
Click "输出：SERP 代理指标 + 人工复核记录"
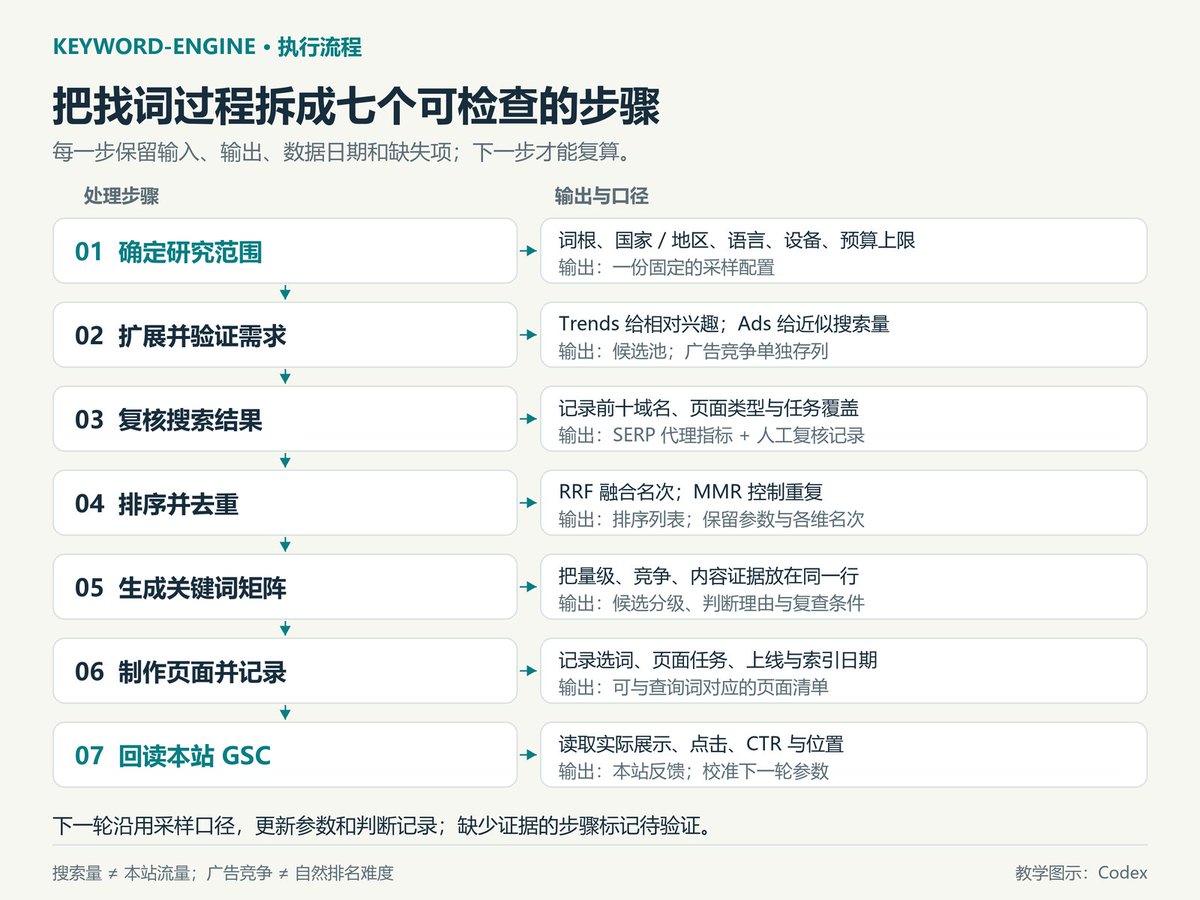[x=711, y=435]
